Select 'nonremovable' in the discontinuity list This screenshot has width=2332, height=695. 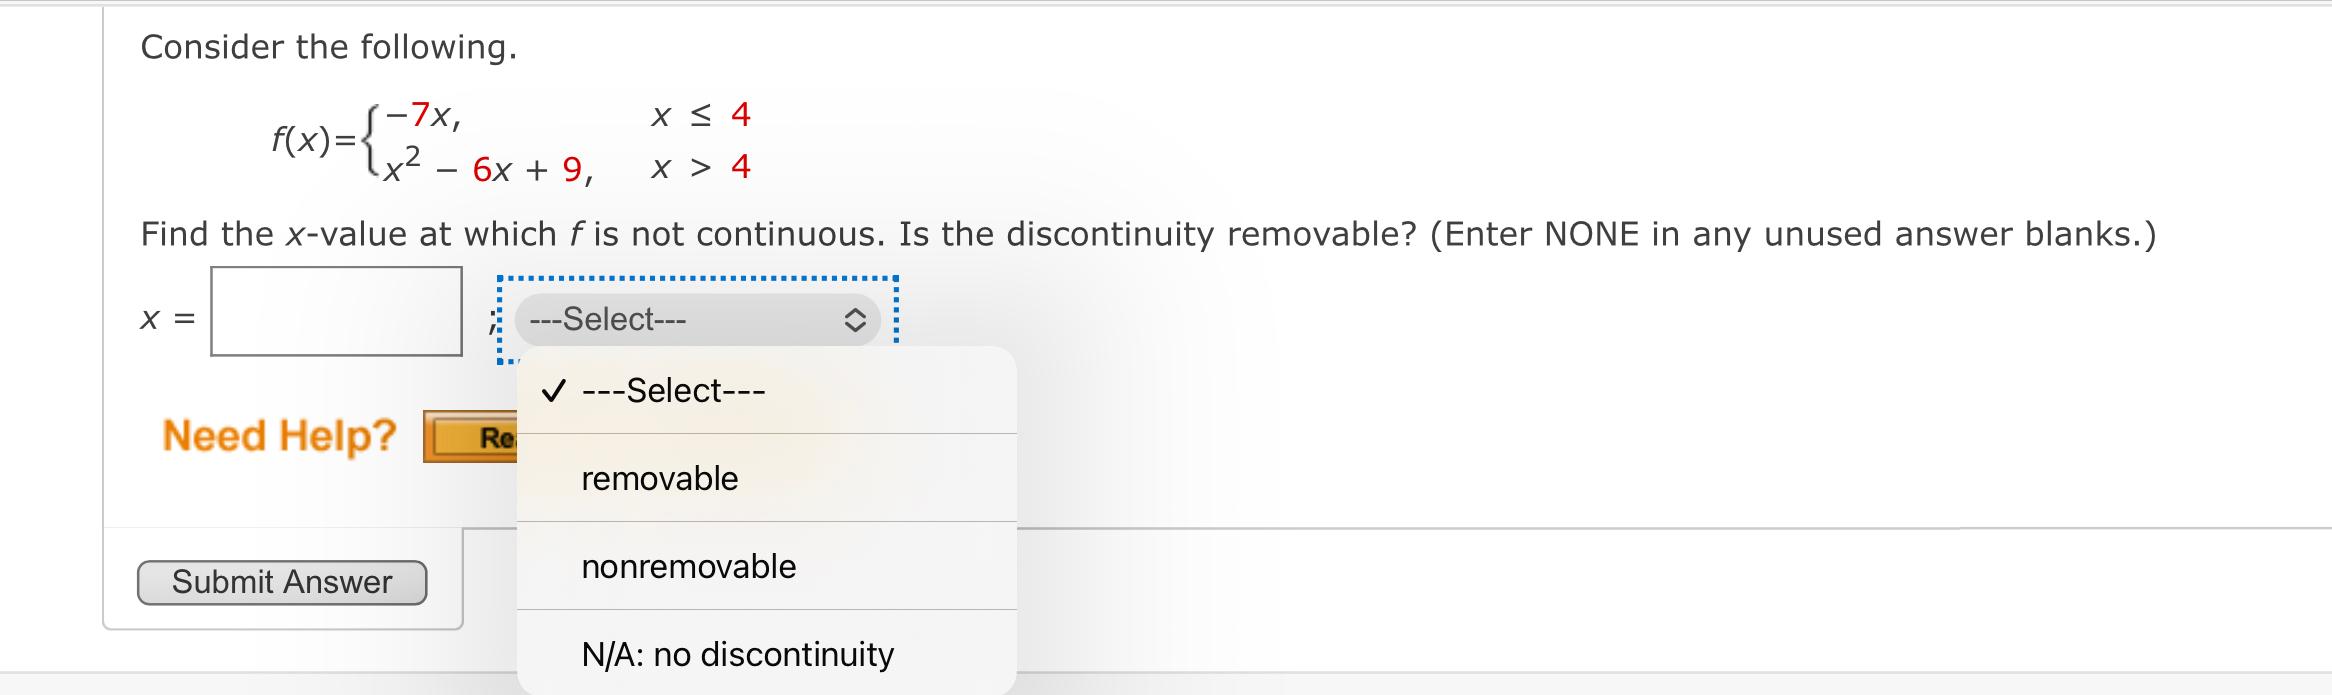pos(687,565)
